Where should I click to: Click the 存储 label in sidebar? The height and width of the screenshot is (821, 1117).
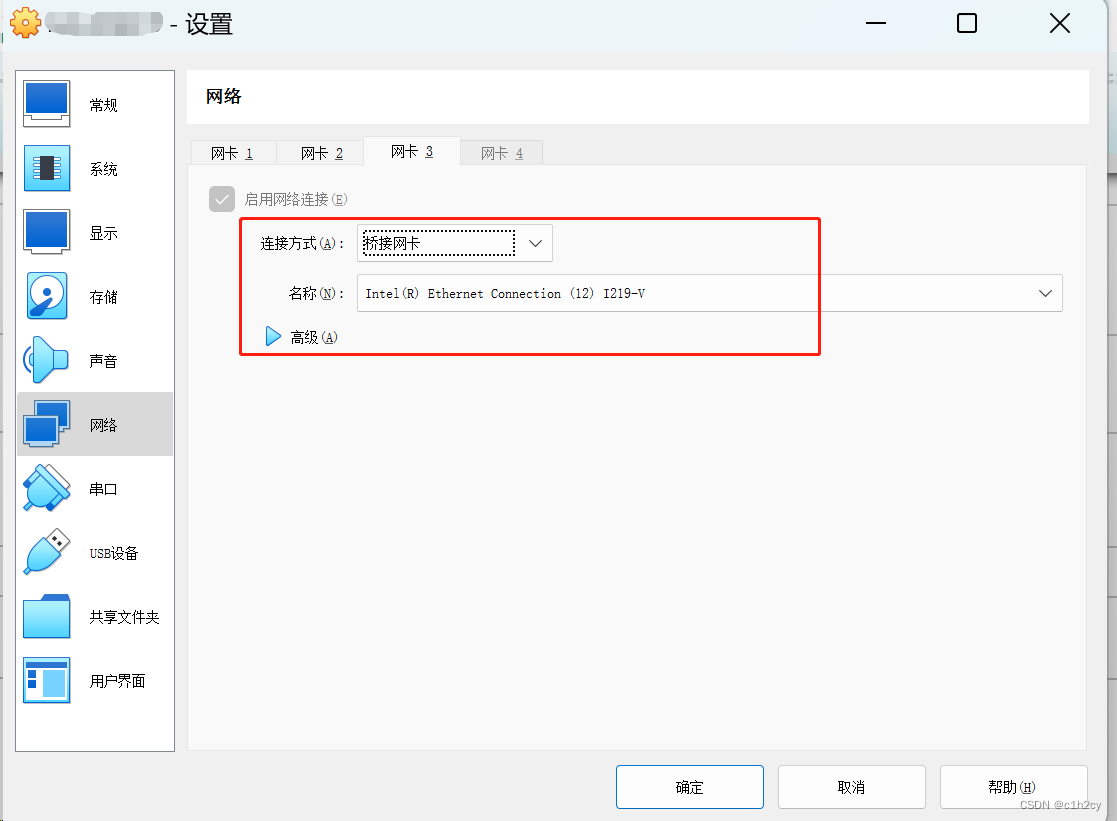(103, 297)
